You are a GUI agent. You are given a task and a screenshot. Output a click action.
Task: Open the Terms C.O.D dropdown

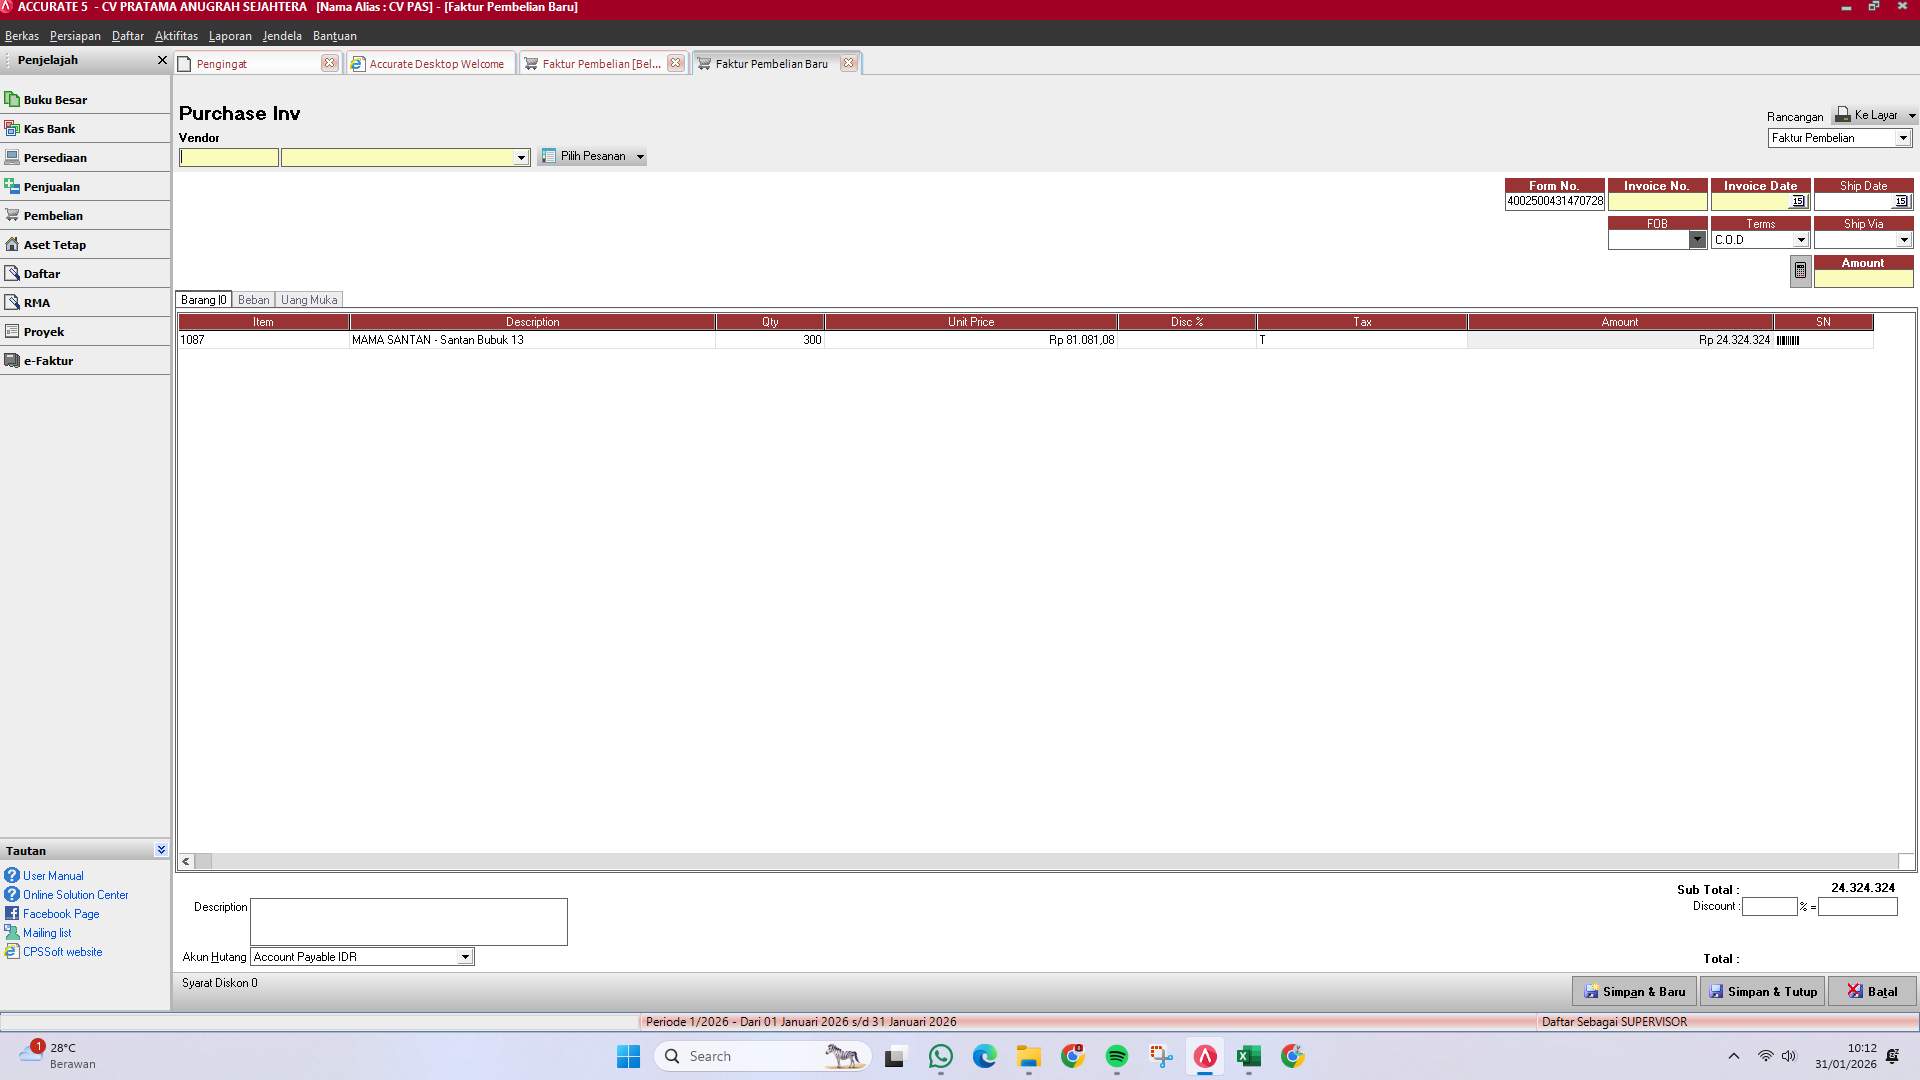click(1800, 239)
